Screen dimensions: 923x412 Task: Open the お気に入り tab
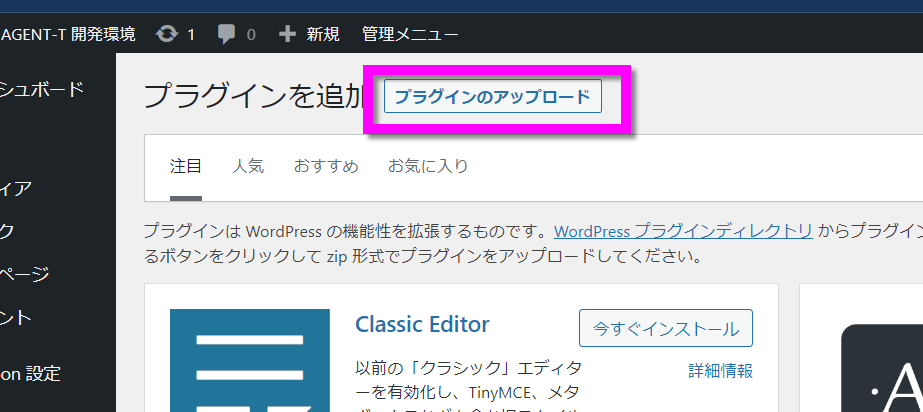coord(428,166)
